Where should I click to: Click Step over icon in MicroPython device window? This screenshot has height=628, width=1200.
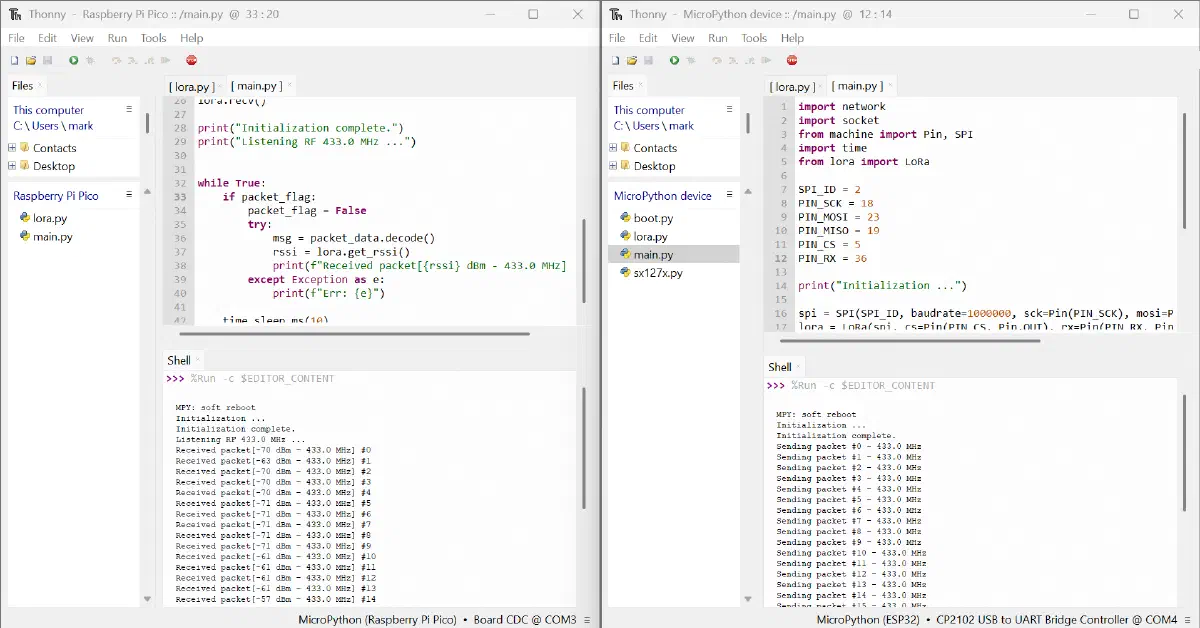pos(717,61)
